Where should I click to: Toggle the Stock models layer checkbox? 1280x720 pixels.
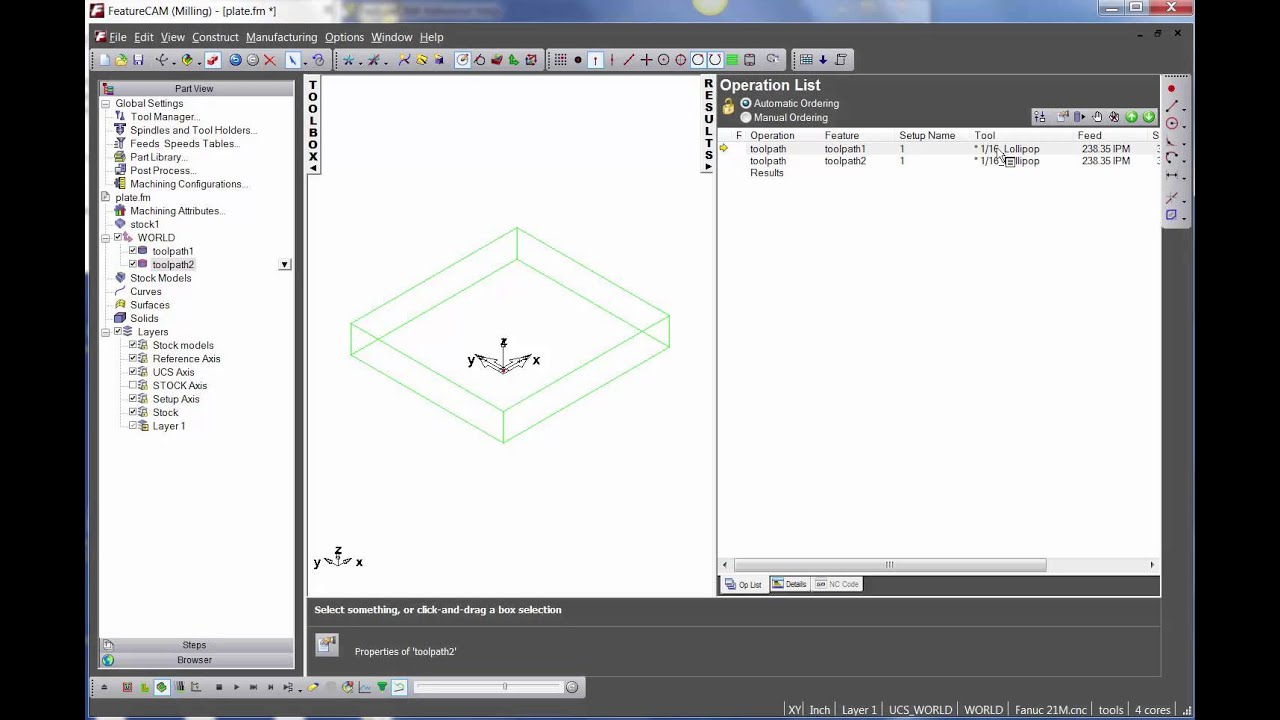tap(133, 345)
